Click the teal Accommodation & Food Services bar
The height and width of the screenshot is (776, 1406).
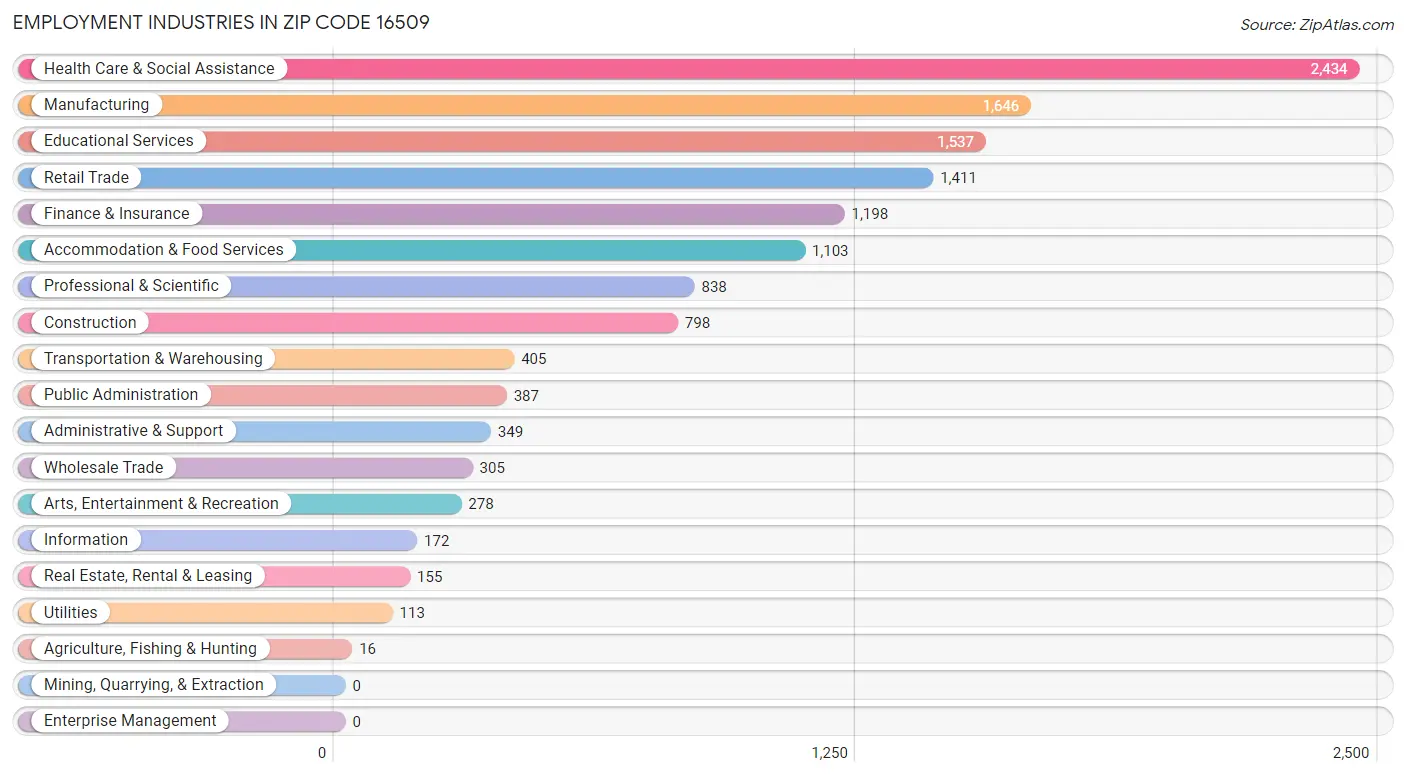click(x=412, y=250)
